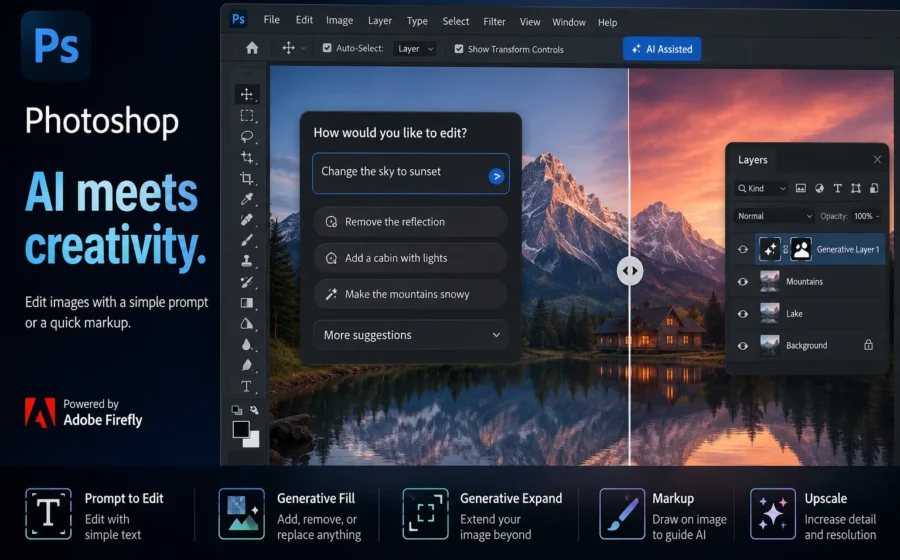Open the Filter menu
900x560 pixels.
(494, 22)
